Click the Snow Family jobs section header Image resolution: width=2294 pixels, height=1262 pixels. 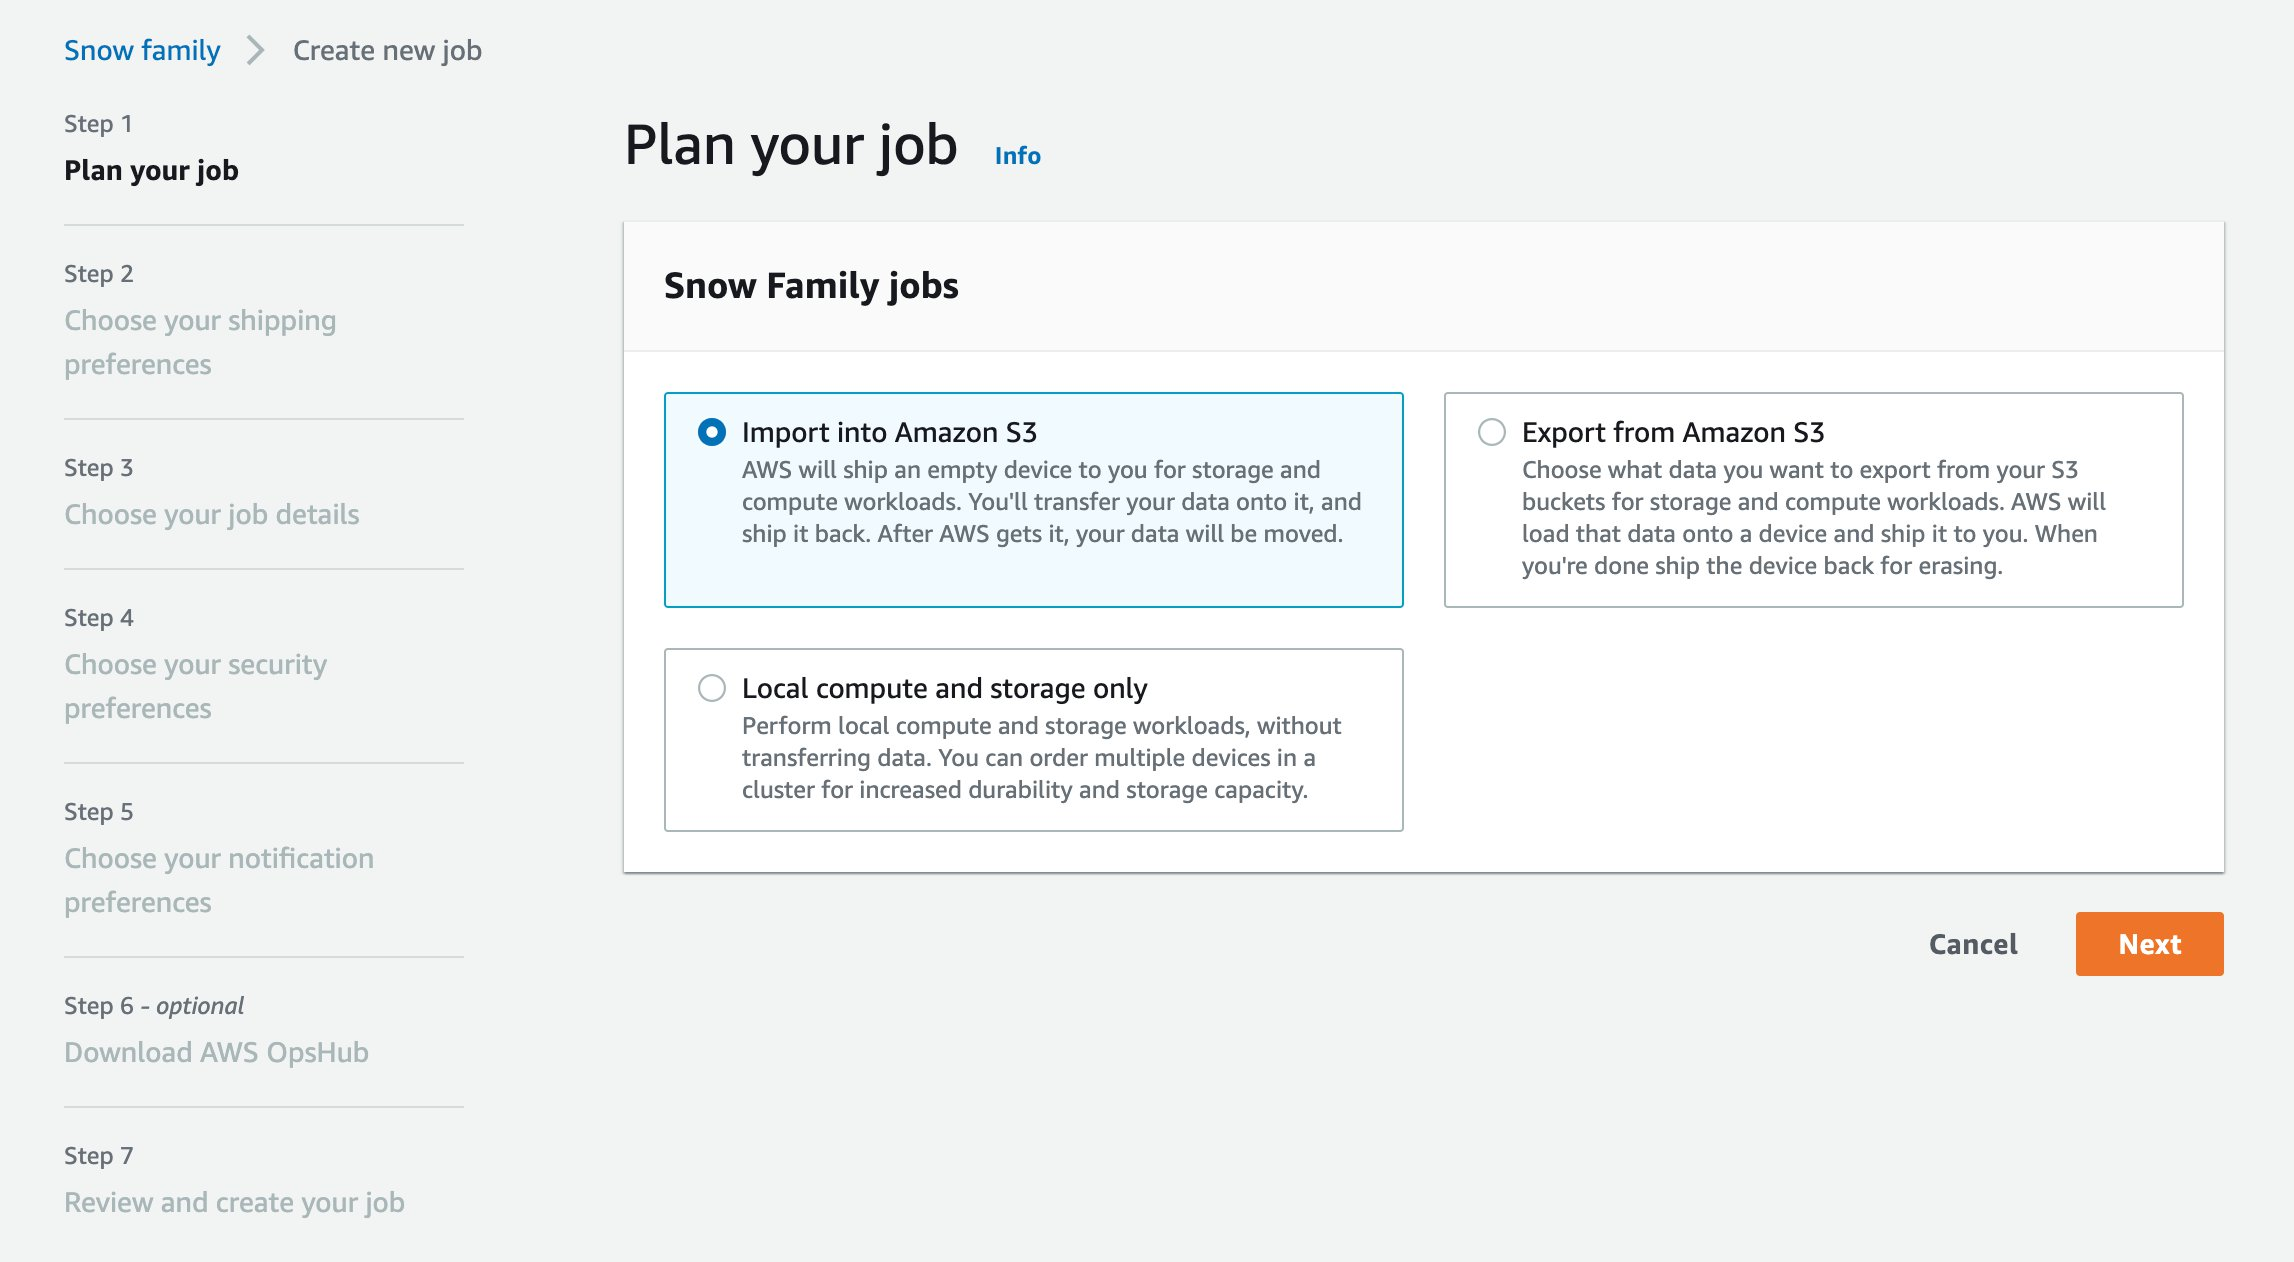click(x=811, y=286)
